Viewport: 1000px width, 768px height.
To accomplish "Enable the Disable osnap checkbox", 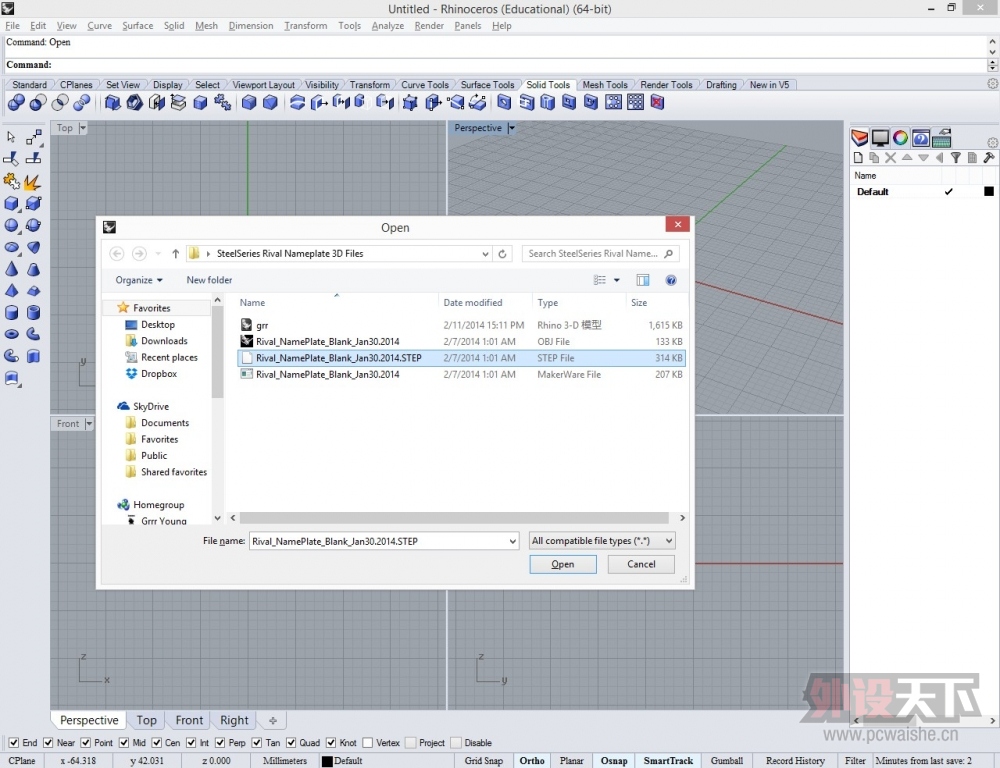I will (456, 742).
